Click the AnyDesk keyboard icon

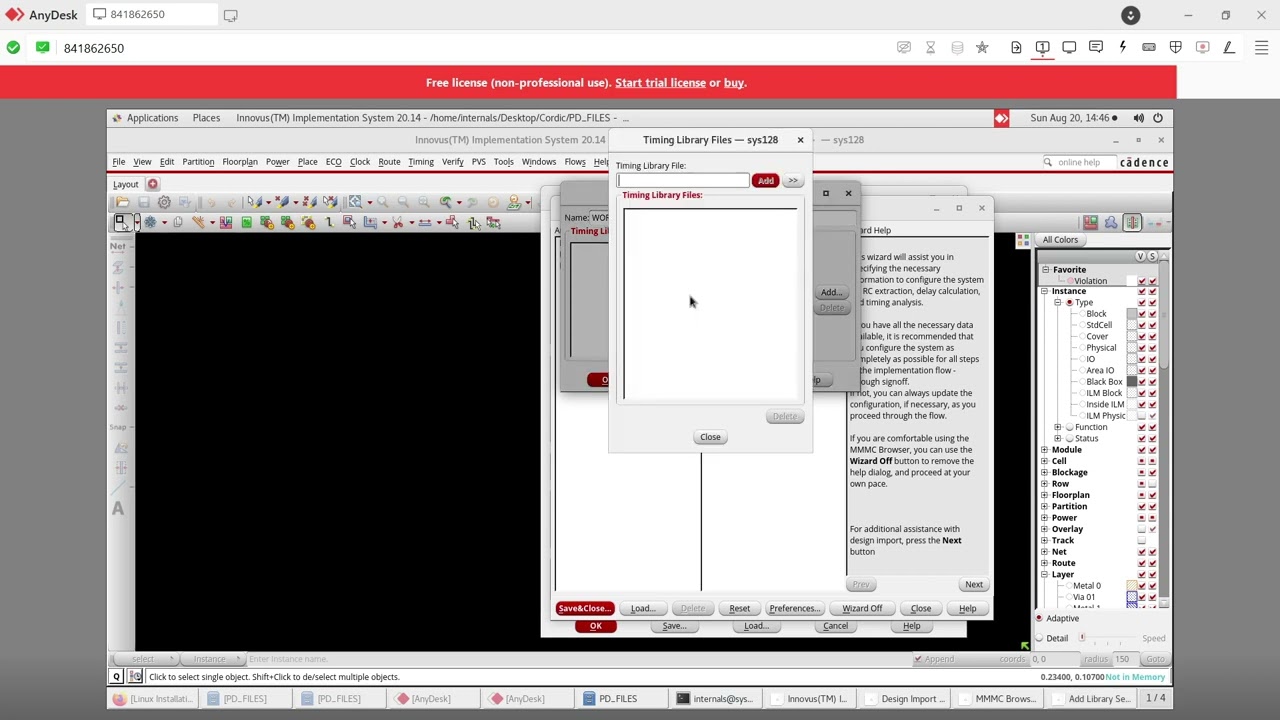point(1149,47)
